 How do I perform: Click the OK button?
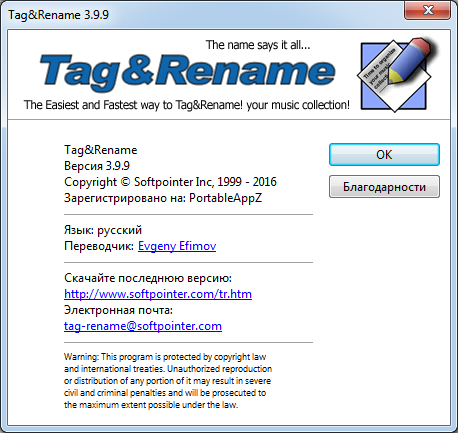pos(384,155)
